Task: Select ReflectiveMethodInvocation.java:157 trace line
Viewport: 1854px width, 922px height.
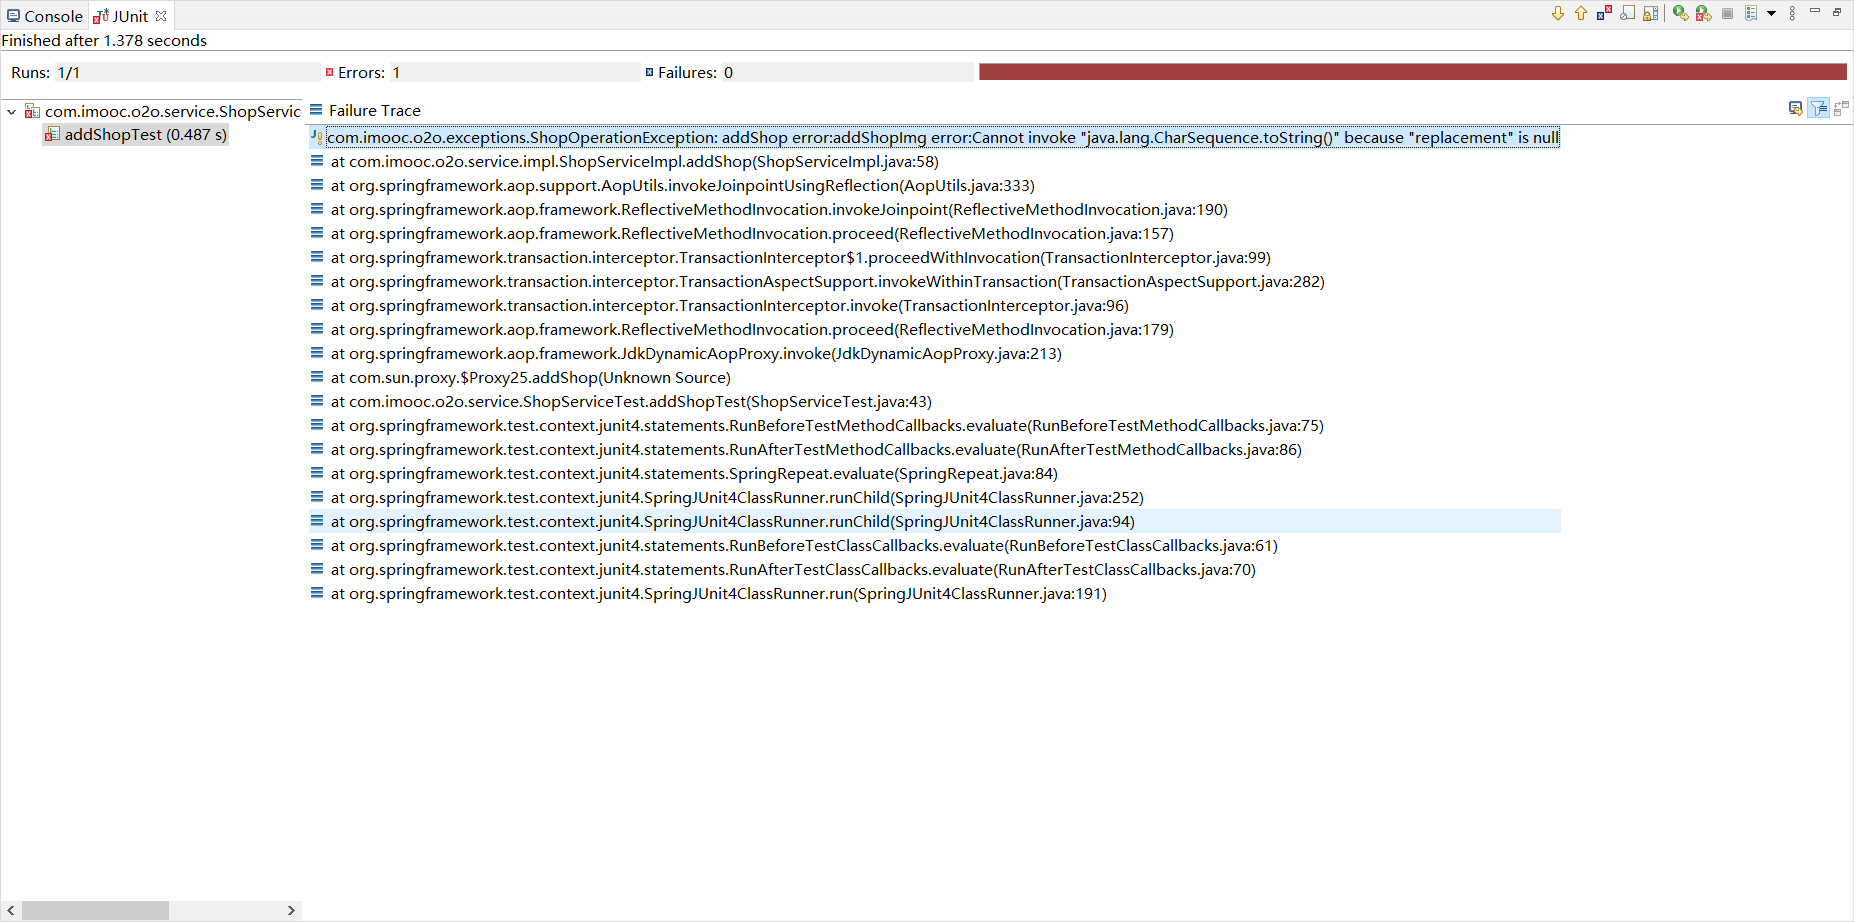Action: tap(752, 233)
